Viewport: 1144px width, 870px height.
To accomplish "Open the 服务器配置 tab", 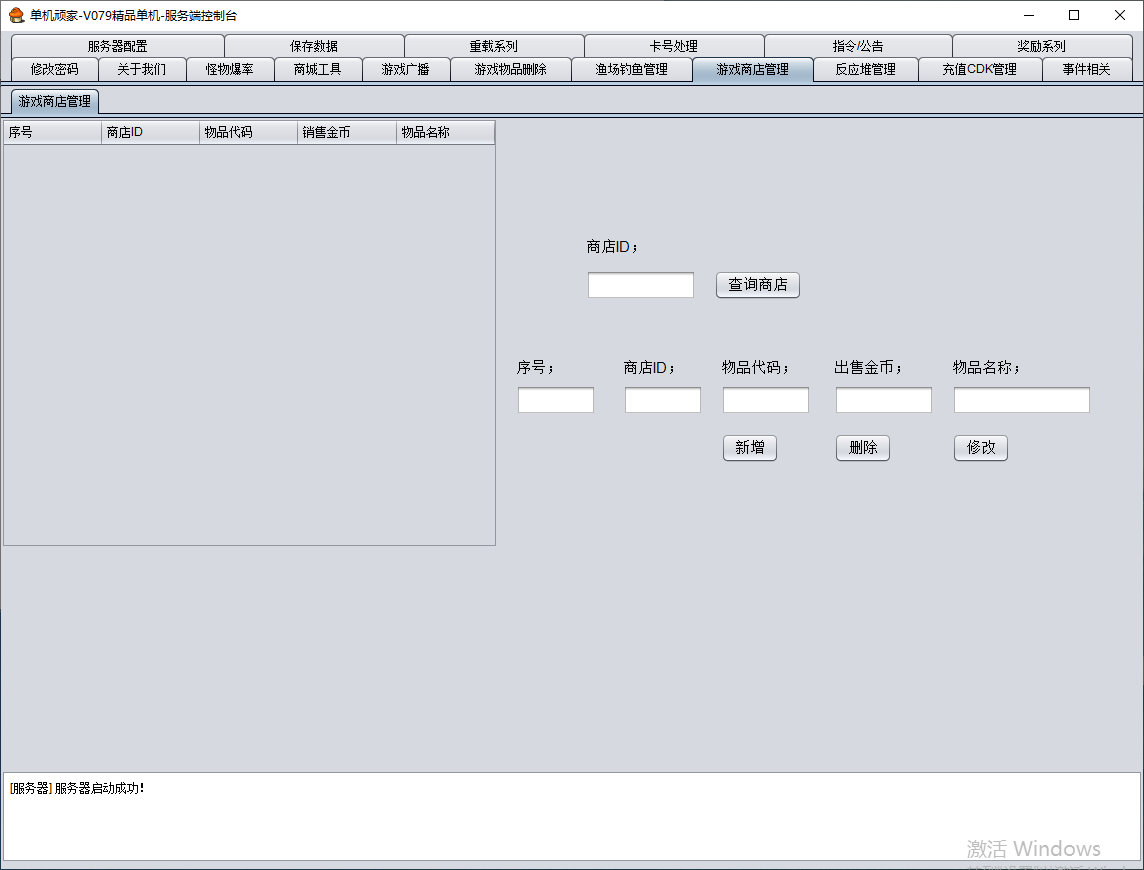I will pyautogui.click(x=117, y=46).
